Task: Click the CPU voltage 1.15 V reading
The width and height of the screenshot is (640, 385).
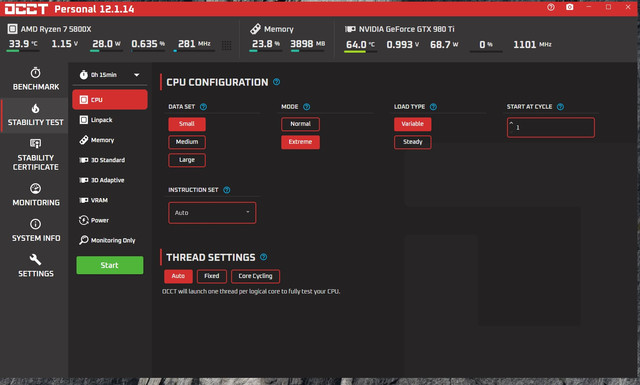Action: [64, 44]
